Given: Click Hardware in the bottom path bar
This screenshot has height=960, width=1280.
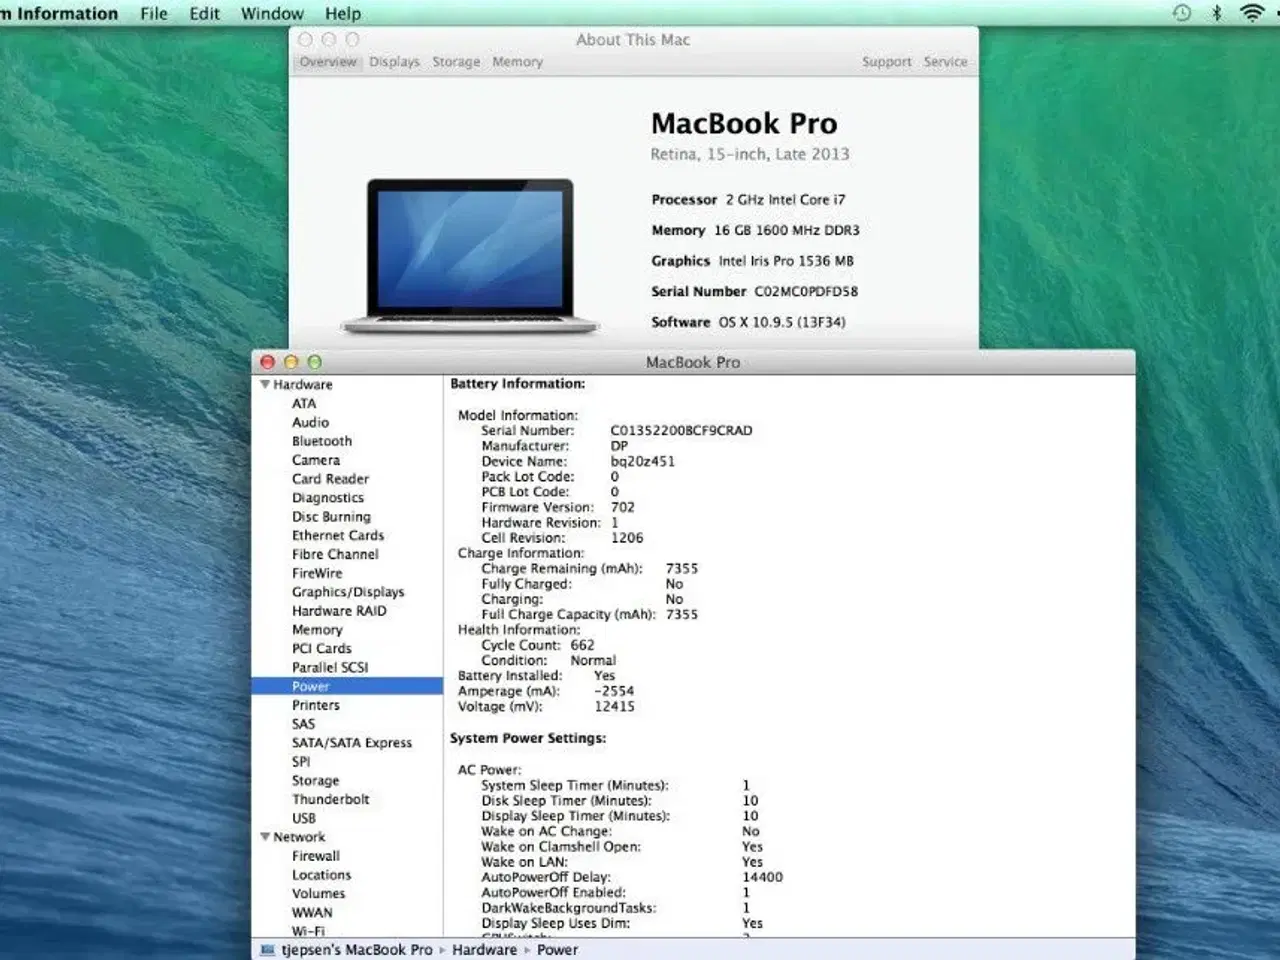Looking at the screenshot, I should point(485,950).
